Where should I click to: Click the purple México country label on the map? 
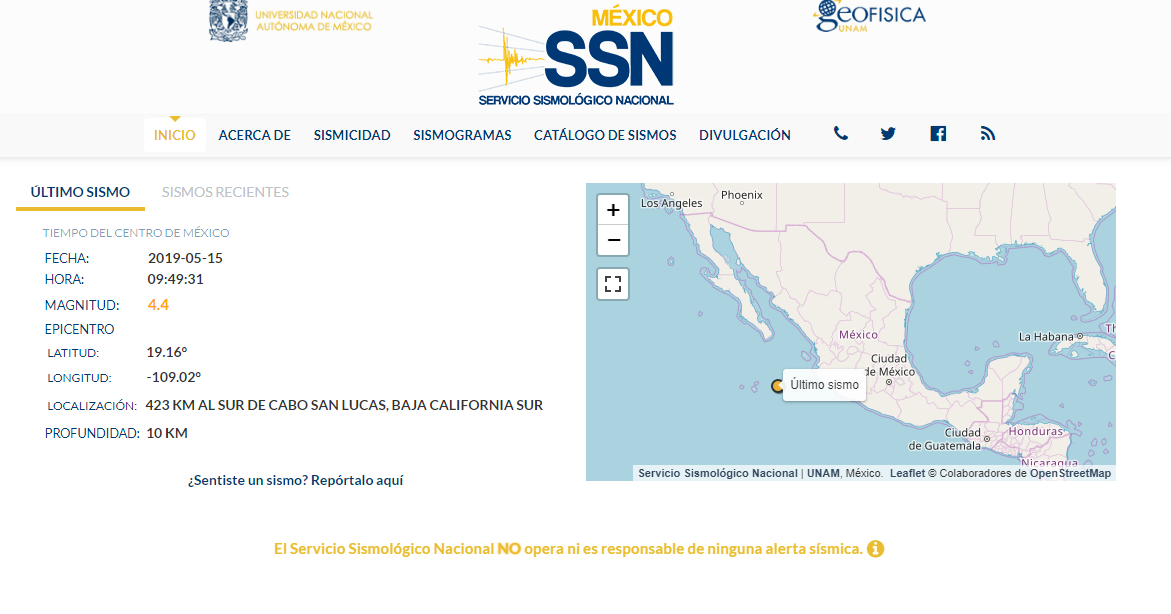point(858,335)
